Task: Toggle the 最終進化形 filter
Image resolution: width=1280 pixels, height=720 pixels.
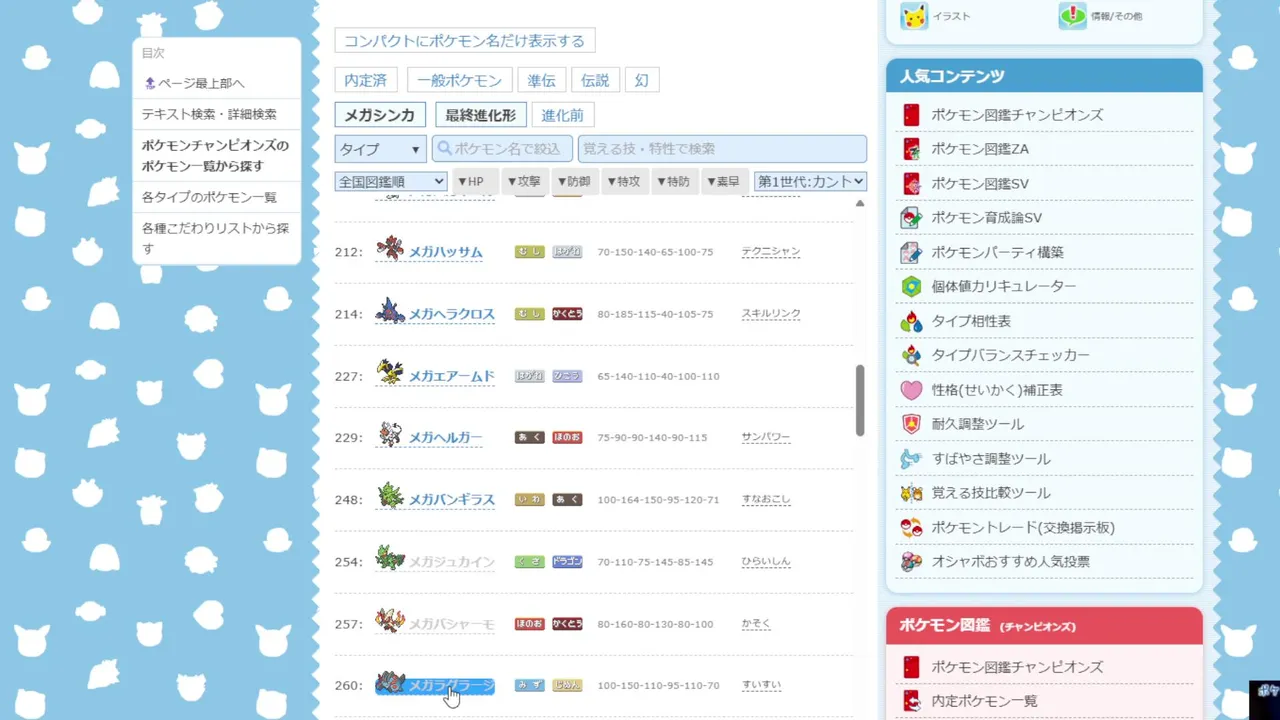Action: pos(481,115)
